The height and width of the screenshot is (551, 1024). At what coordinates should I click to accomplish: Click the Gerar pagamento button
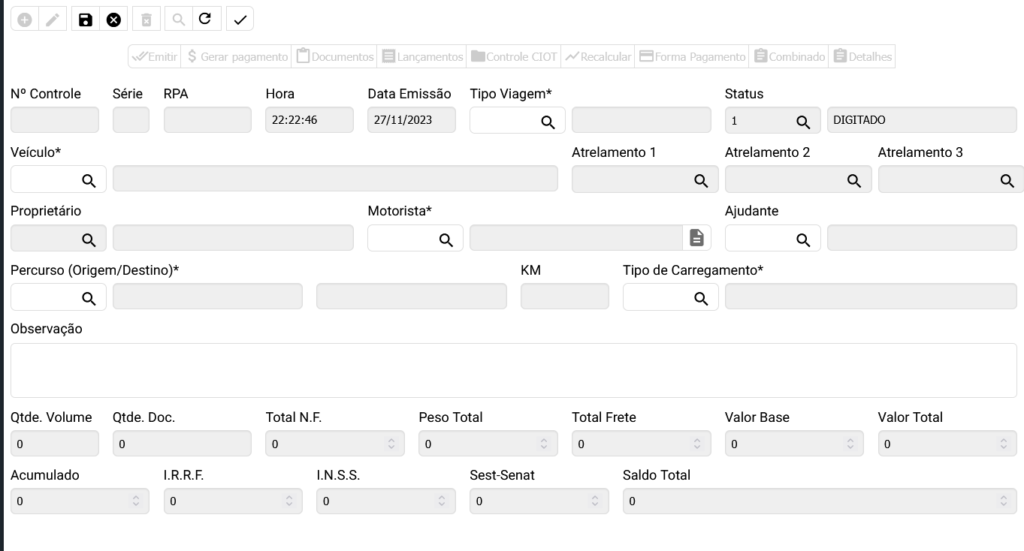[x=238, y=57]
